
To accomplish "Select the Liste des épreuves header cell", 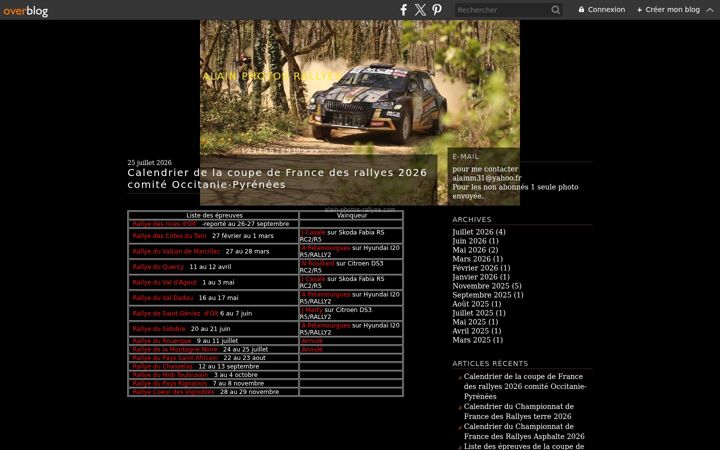I will (214, 215).
